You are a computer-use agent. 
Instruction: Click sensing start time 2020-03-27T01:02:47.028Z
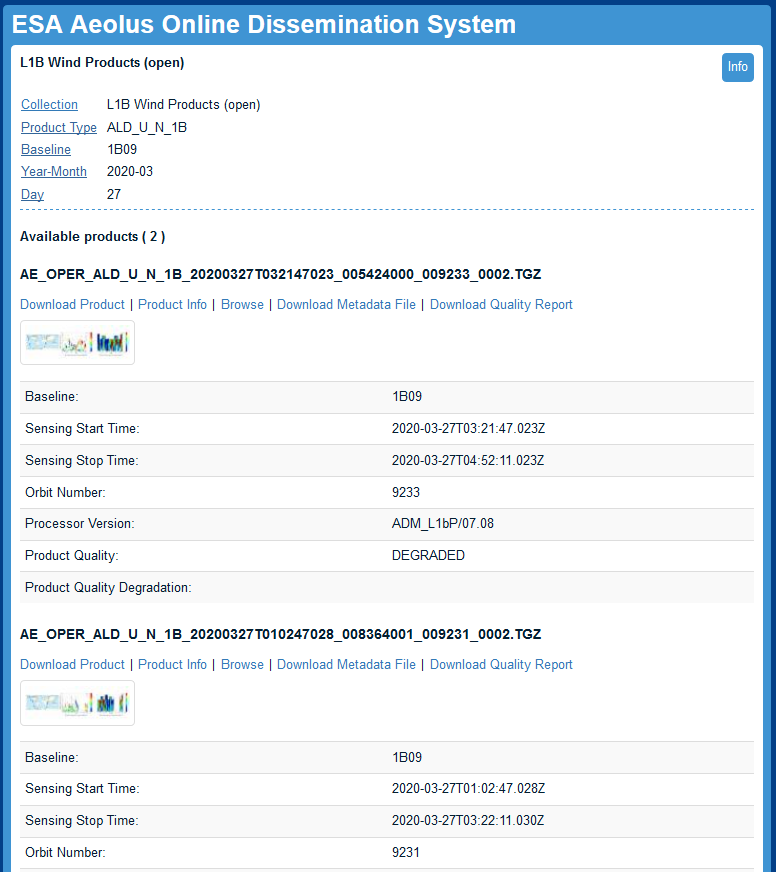pyautogui.click(x=468, y=788)
